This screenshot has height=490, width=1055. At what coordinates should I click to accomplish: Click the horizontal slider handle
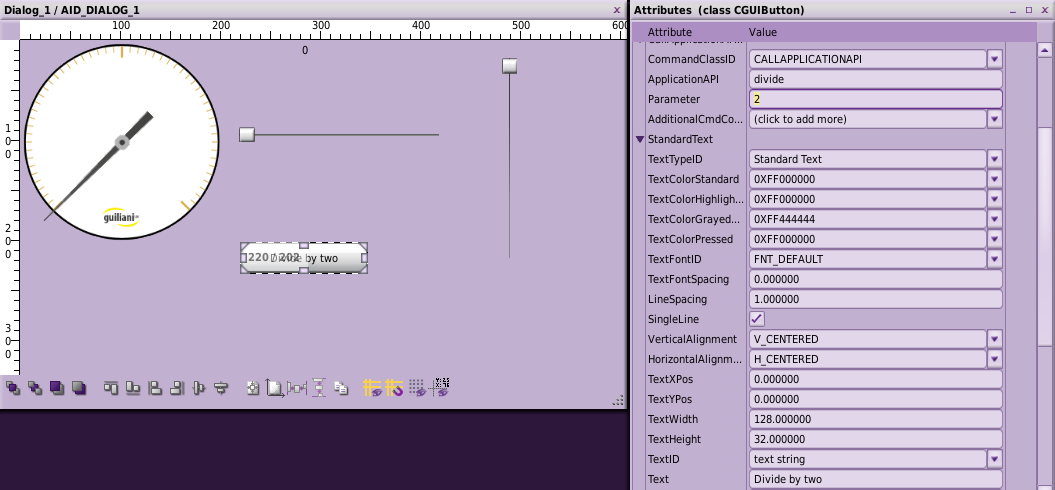(247, 135)
